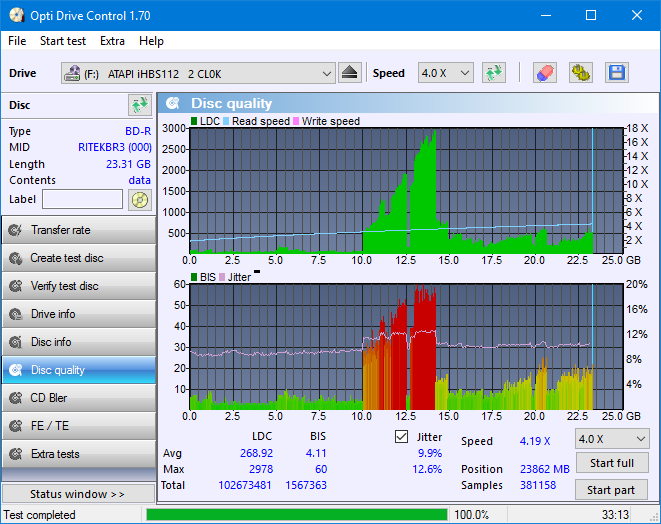Click the green BIS legend swatch in lower graph
Viewport: 661px width, 524px height.
click(x=194, y=277)
